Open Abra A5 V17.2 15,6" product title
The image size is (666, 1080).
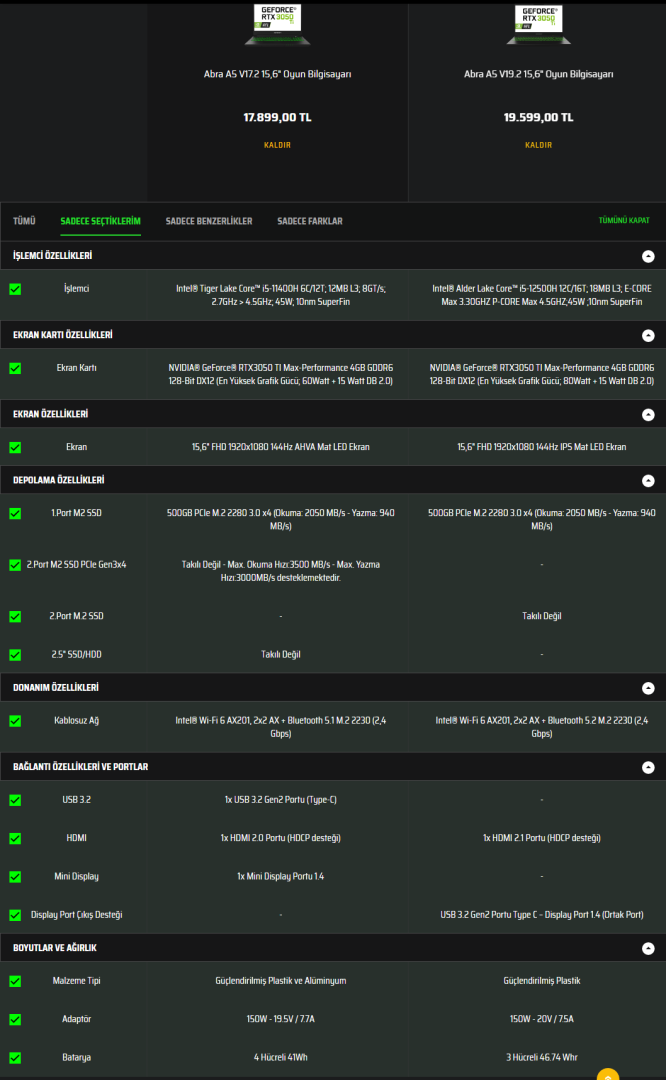coord(278,74)
